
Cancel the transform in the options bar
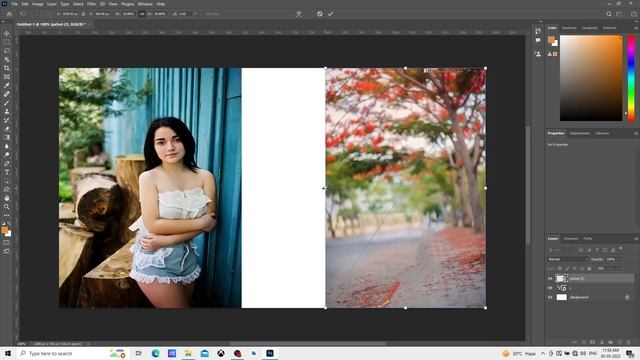click(320, 14)
